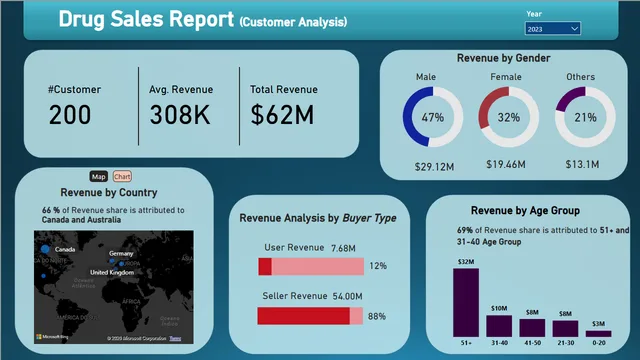Click the 21% label in Others donut
640x360 pixels.
pos(585,118)
